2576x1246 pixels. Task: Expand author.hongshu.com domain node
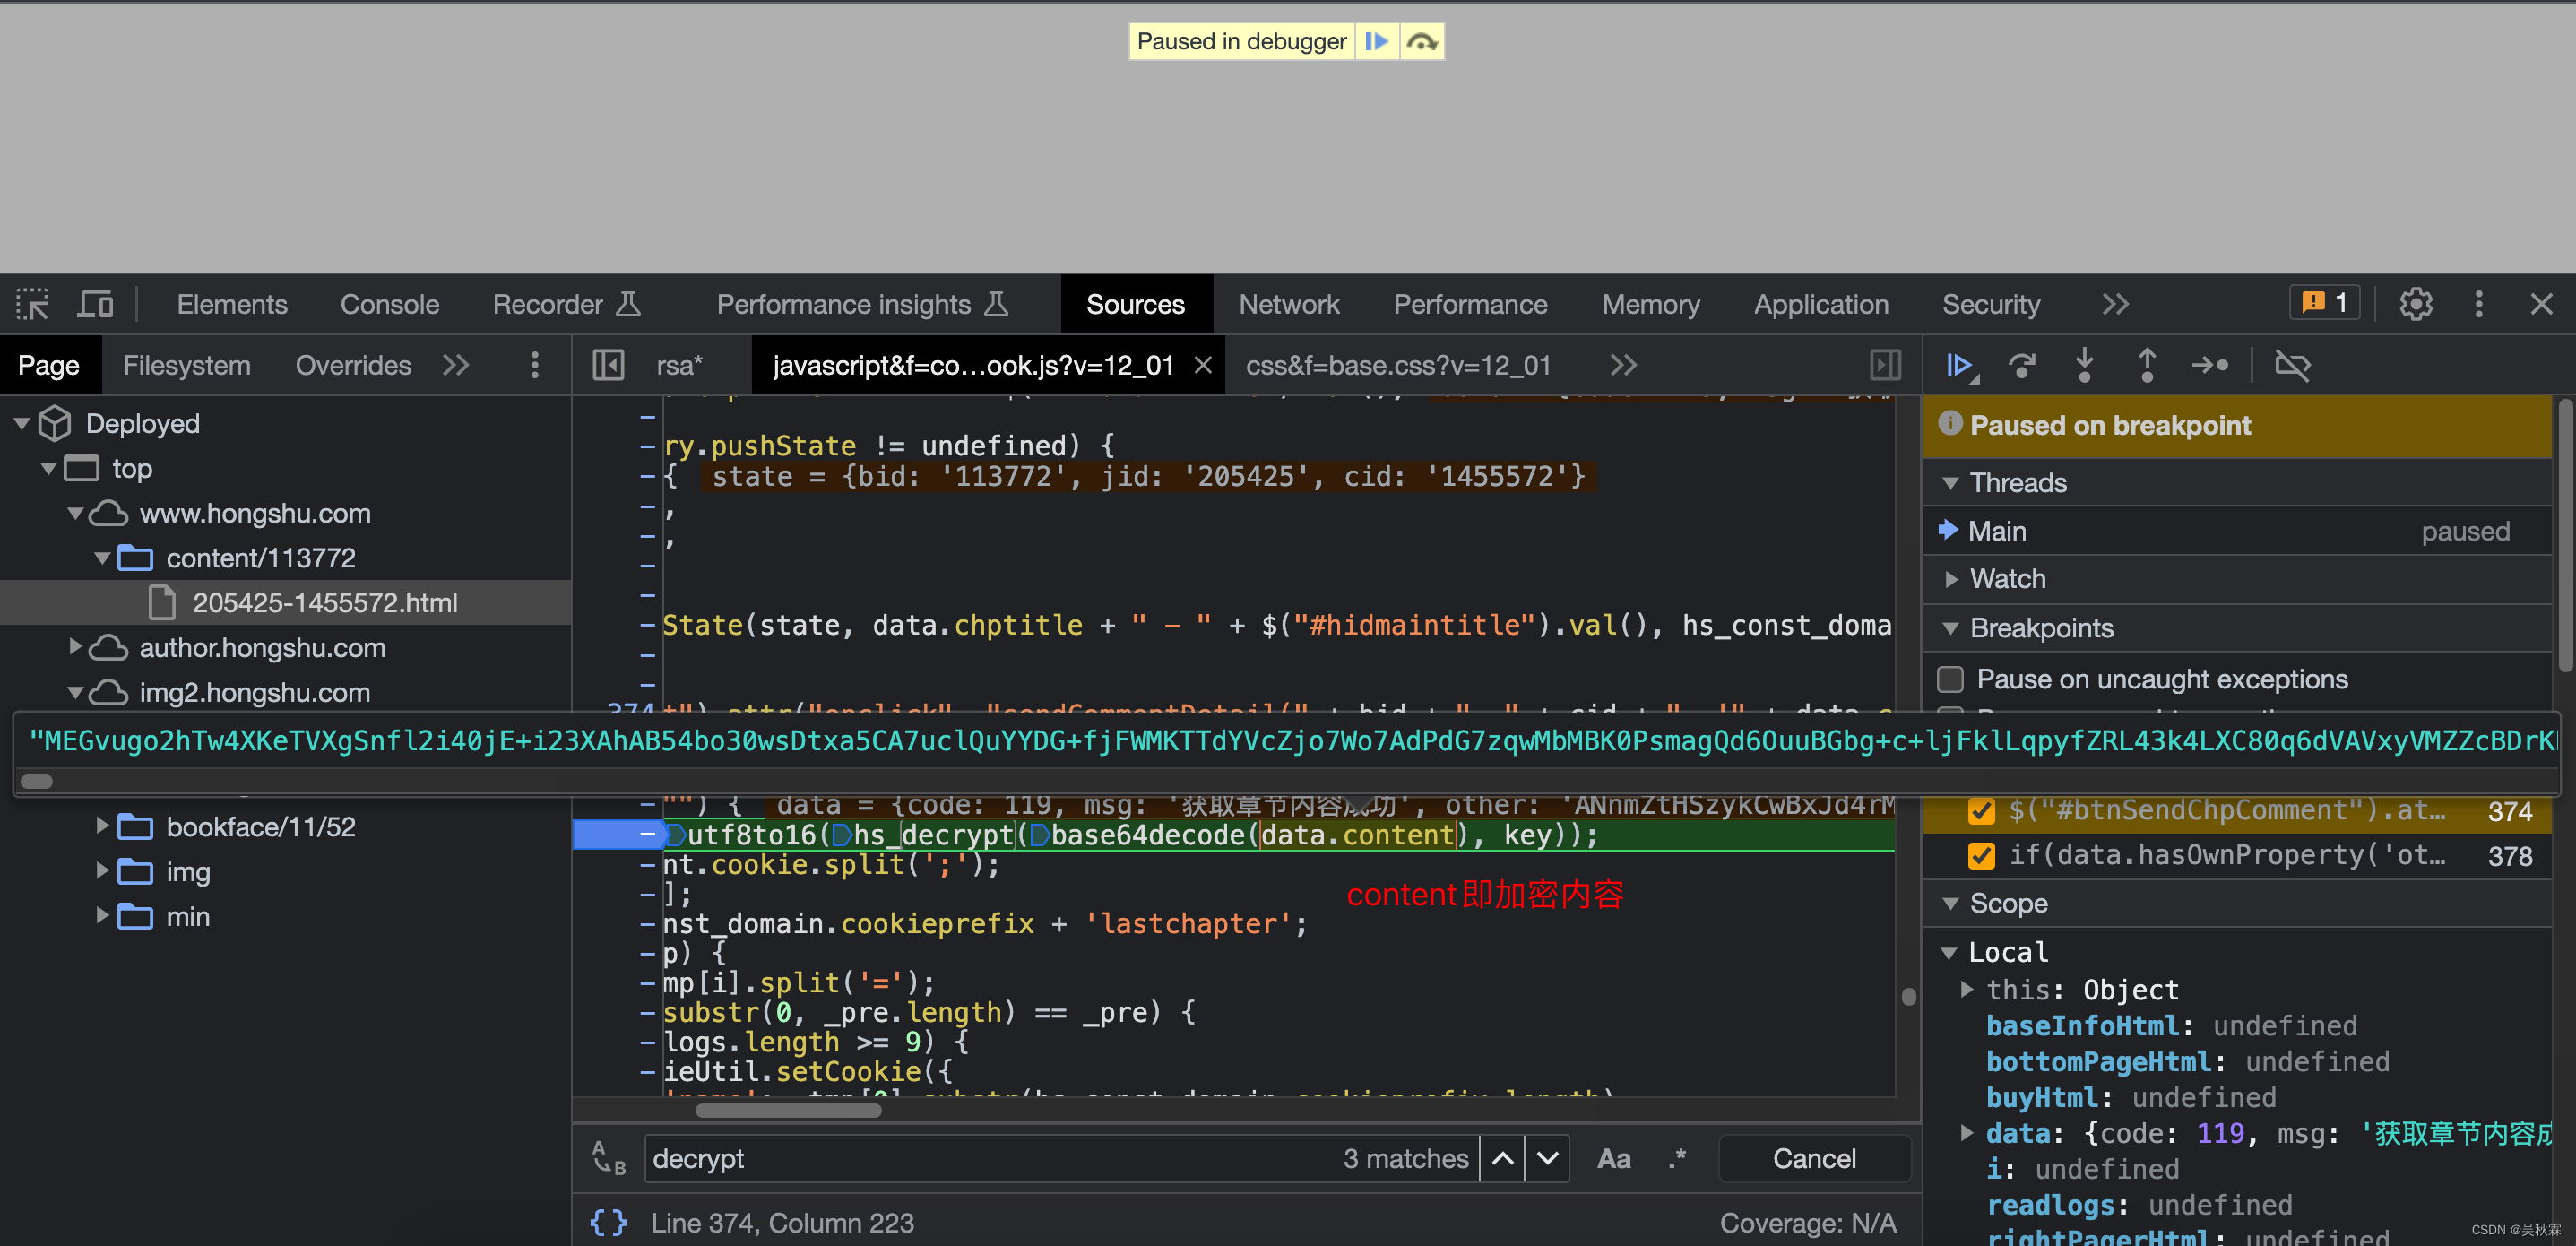point(75,647)
